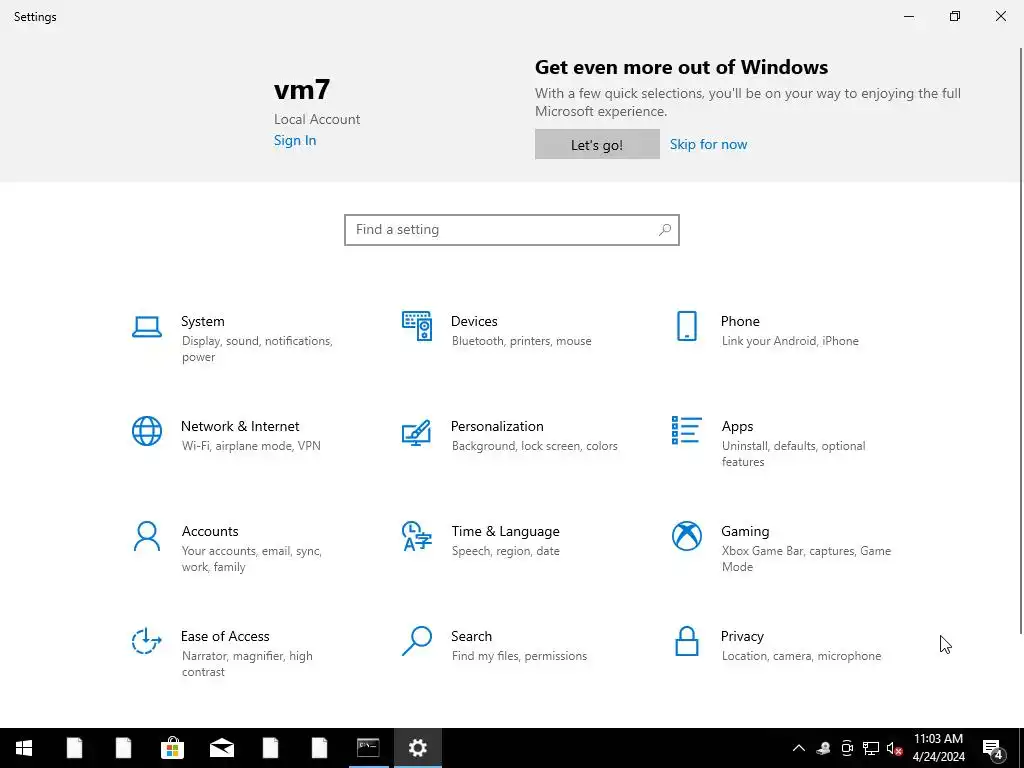Select the System category title
The width and height of the screenshot is (1024, 768).
202,321
